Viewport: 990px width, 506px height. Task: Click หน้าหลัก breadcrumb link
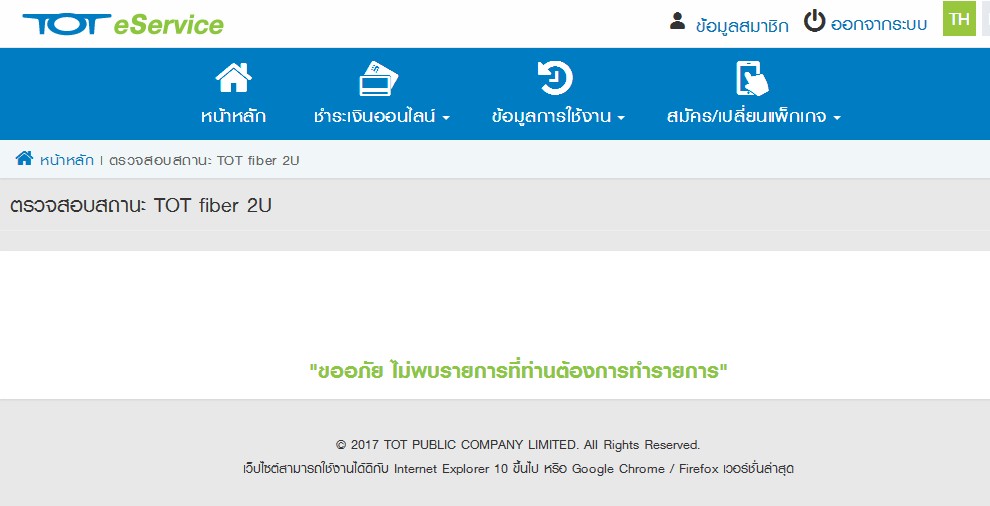67,160
